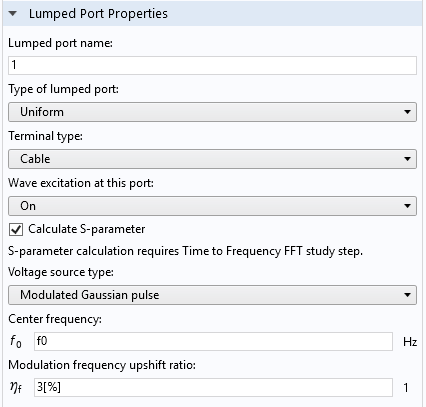This screenshot has height=407, width=426.
Task: Click the Calculate S-parameter label text
Action: (x=87, y=229)
